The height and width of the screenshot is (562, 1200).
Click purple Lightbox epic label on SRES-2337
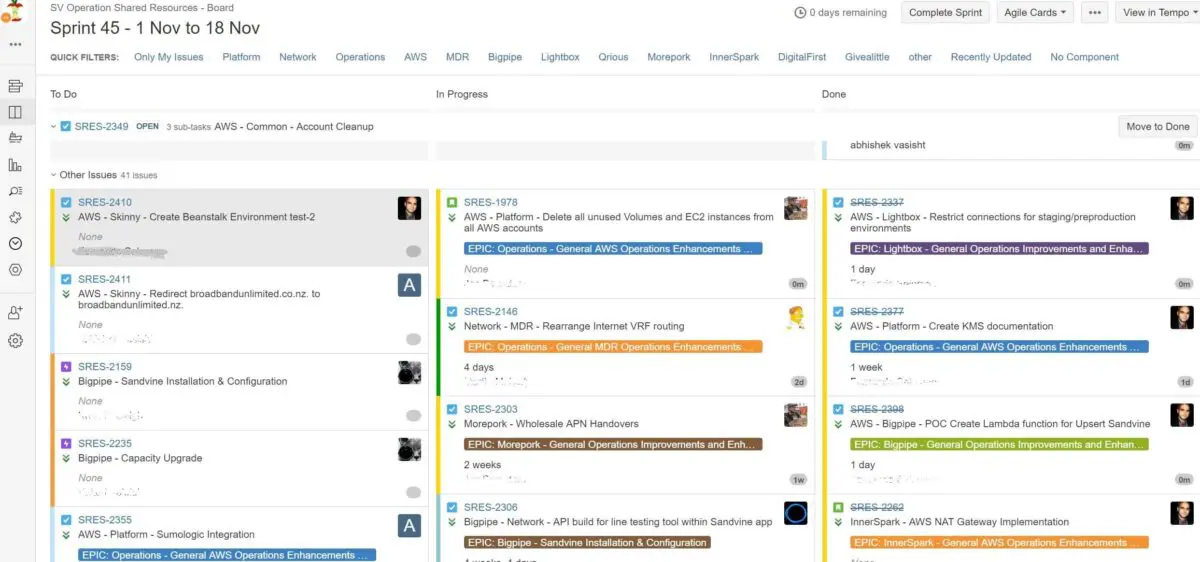[x=999, y=249]
